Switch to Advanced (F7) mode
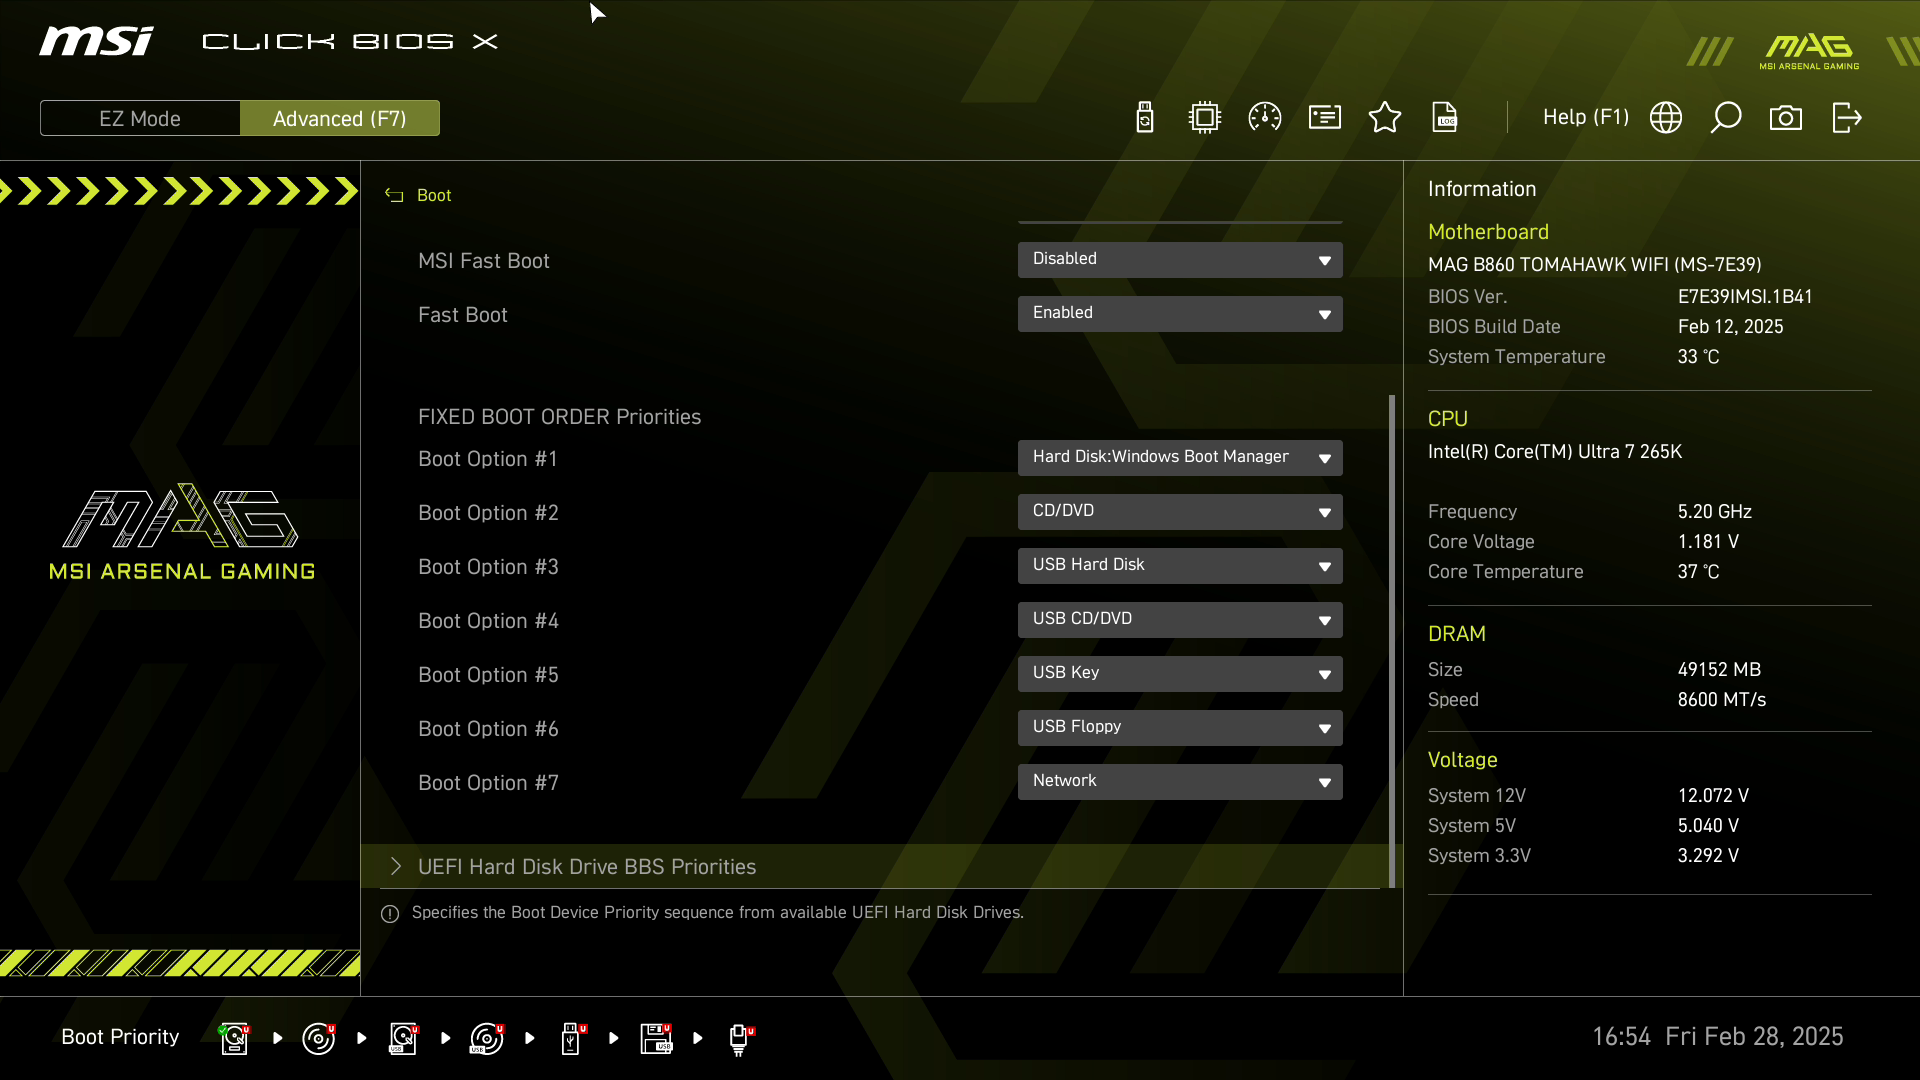Image resolution: width=1920 pixels, height=1080 pixels. click(340, 118)
